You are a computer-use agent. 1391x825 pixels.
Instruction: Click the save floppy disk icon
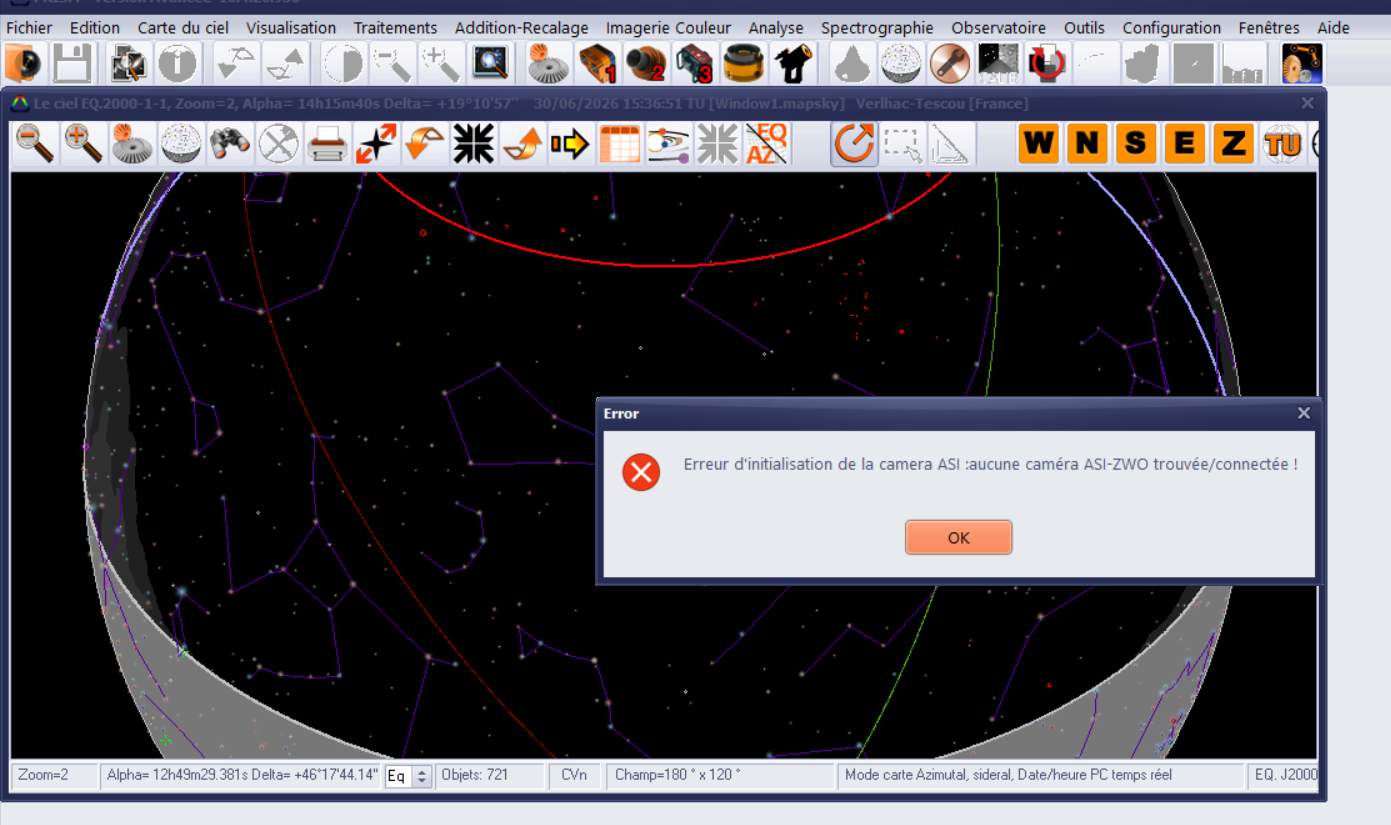click(72, 64)
